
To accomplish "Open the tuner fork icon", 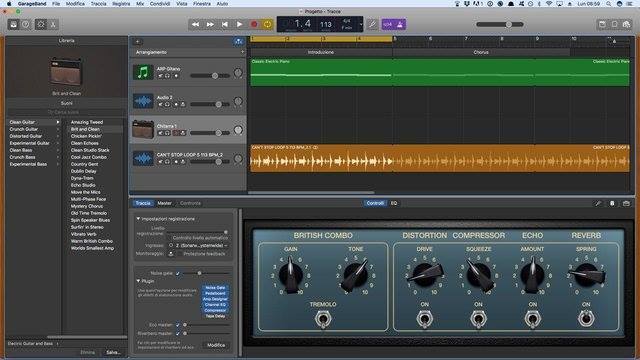I will [x=372, y=24].
